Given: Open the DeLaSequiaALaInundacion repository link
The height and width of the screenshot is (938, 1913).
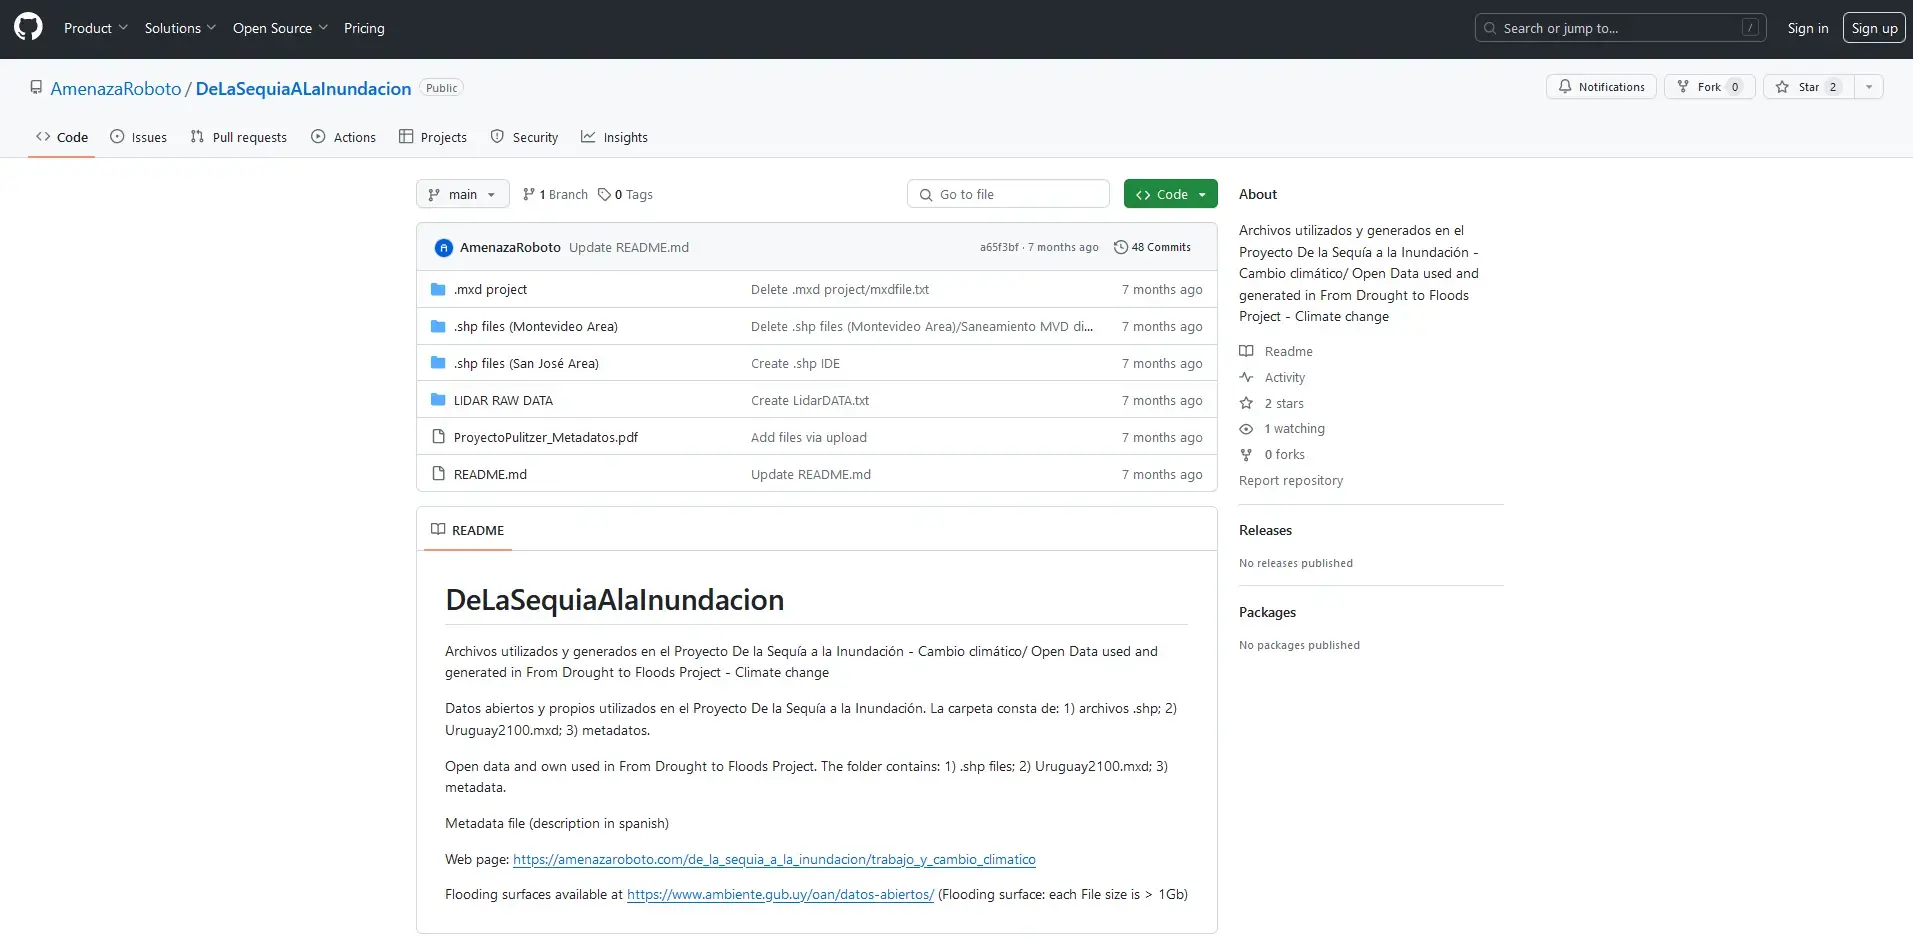Looking at the screenshot, I should pyautogui.click(x=303, y=88).
